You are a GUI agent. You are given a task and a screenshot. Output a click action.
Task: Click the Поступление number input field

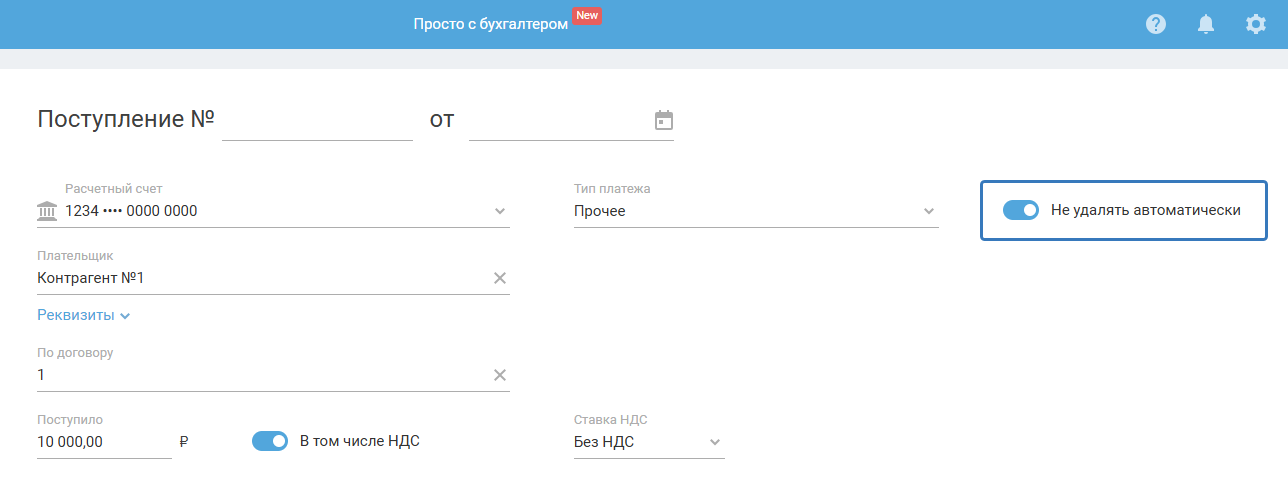coord(317,121)
